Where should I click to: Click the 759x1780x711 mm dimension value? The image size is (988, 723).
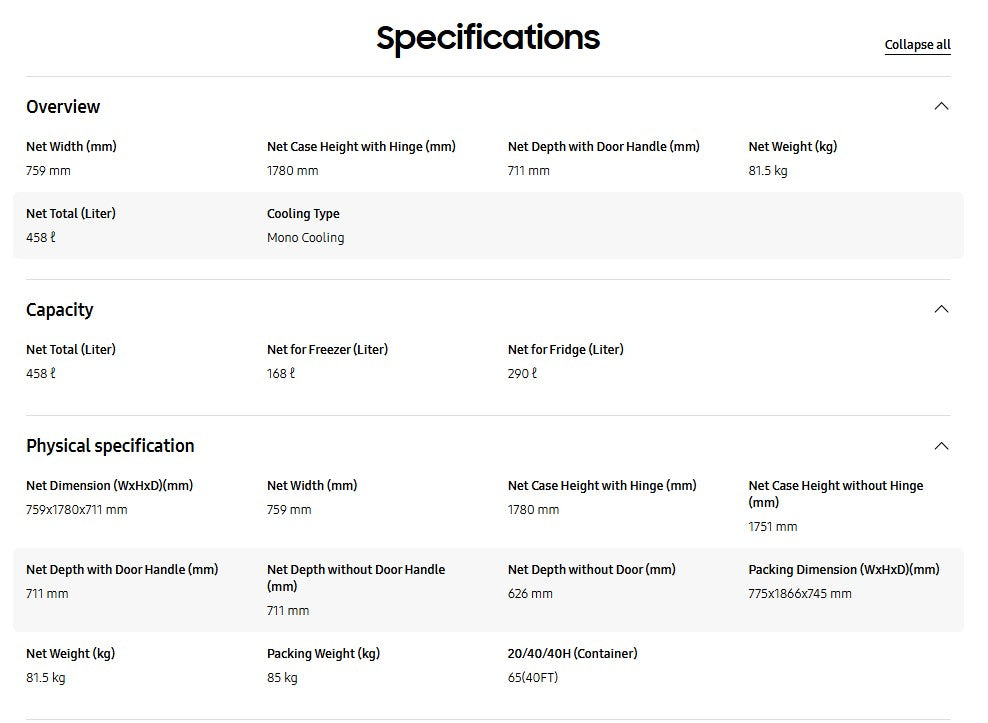point(77,510)
